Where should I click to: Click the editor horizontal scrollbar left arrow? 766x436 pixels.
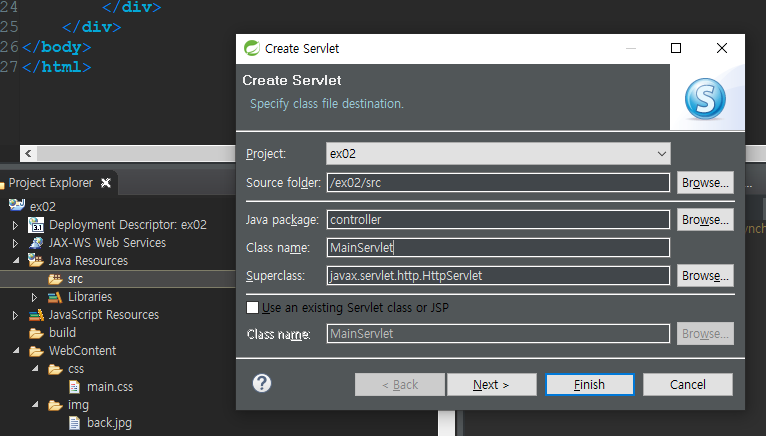(x=28, y=153)
